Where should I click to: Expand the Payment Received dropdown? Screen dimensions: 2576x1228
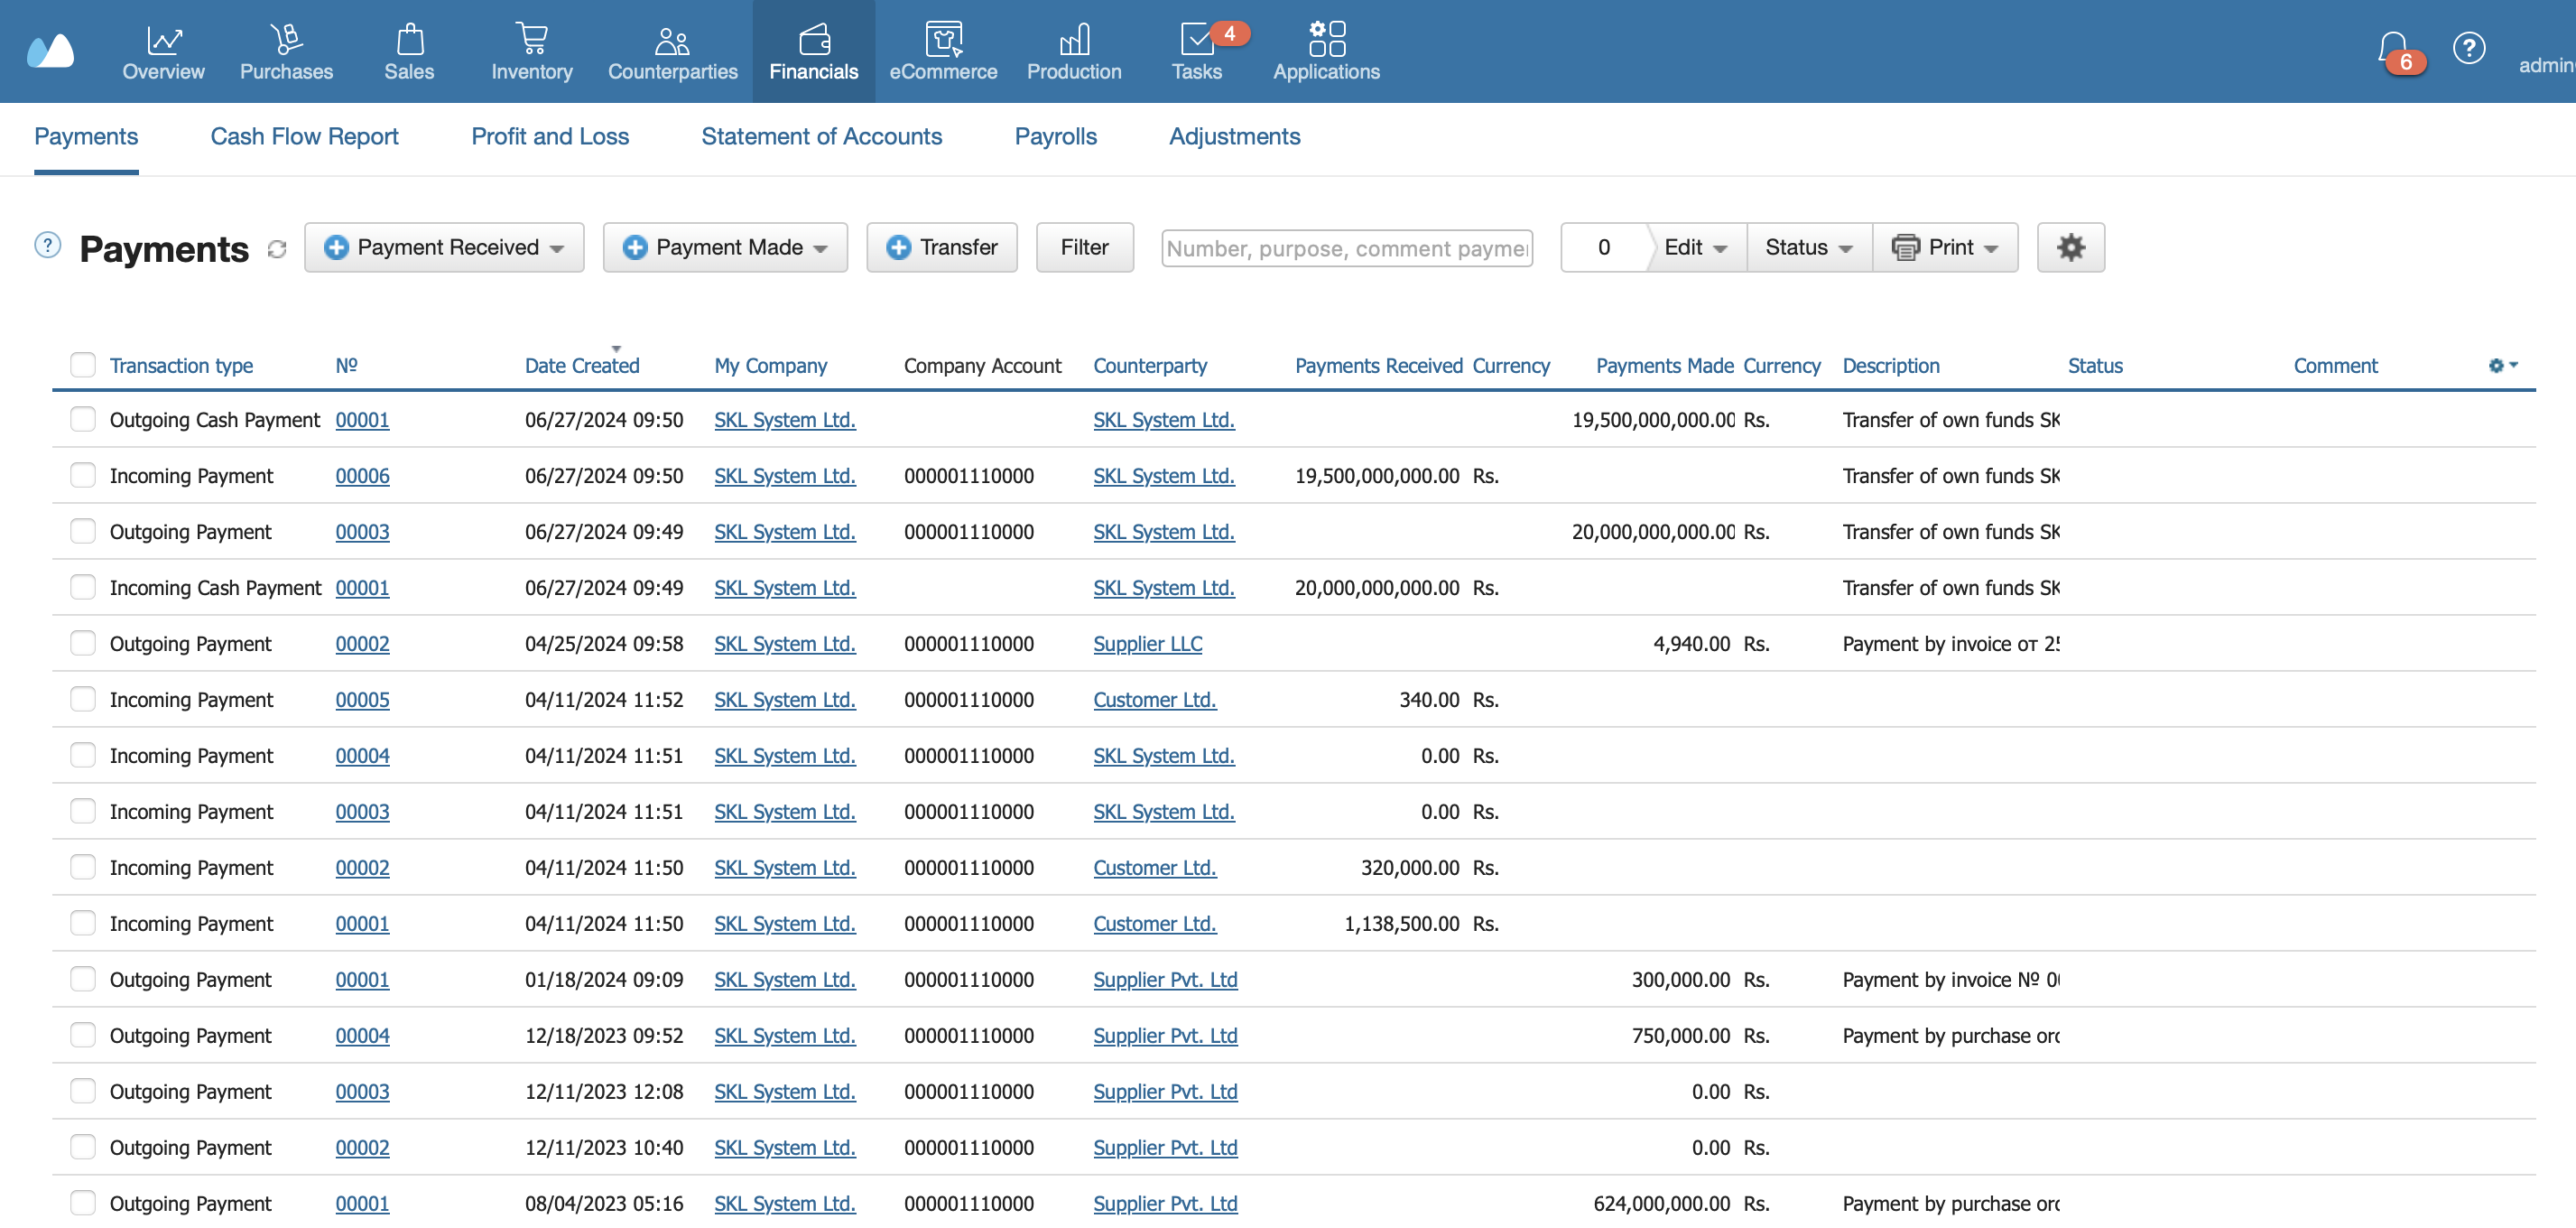[x=444, y=247]
